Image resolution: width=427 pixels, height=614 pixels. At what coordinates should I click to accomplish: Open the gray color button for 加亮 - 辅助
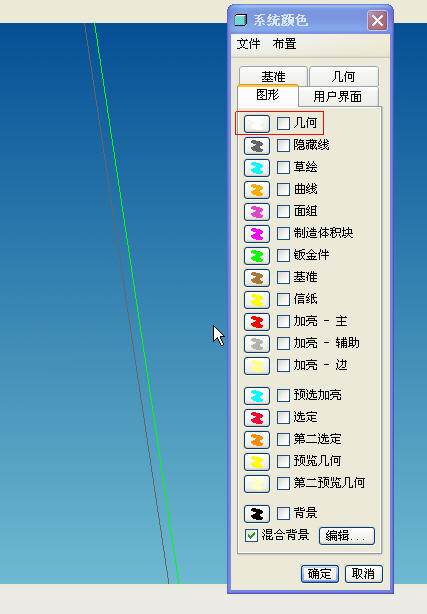pos(257,344)
